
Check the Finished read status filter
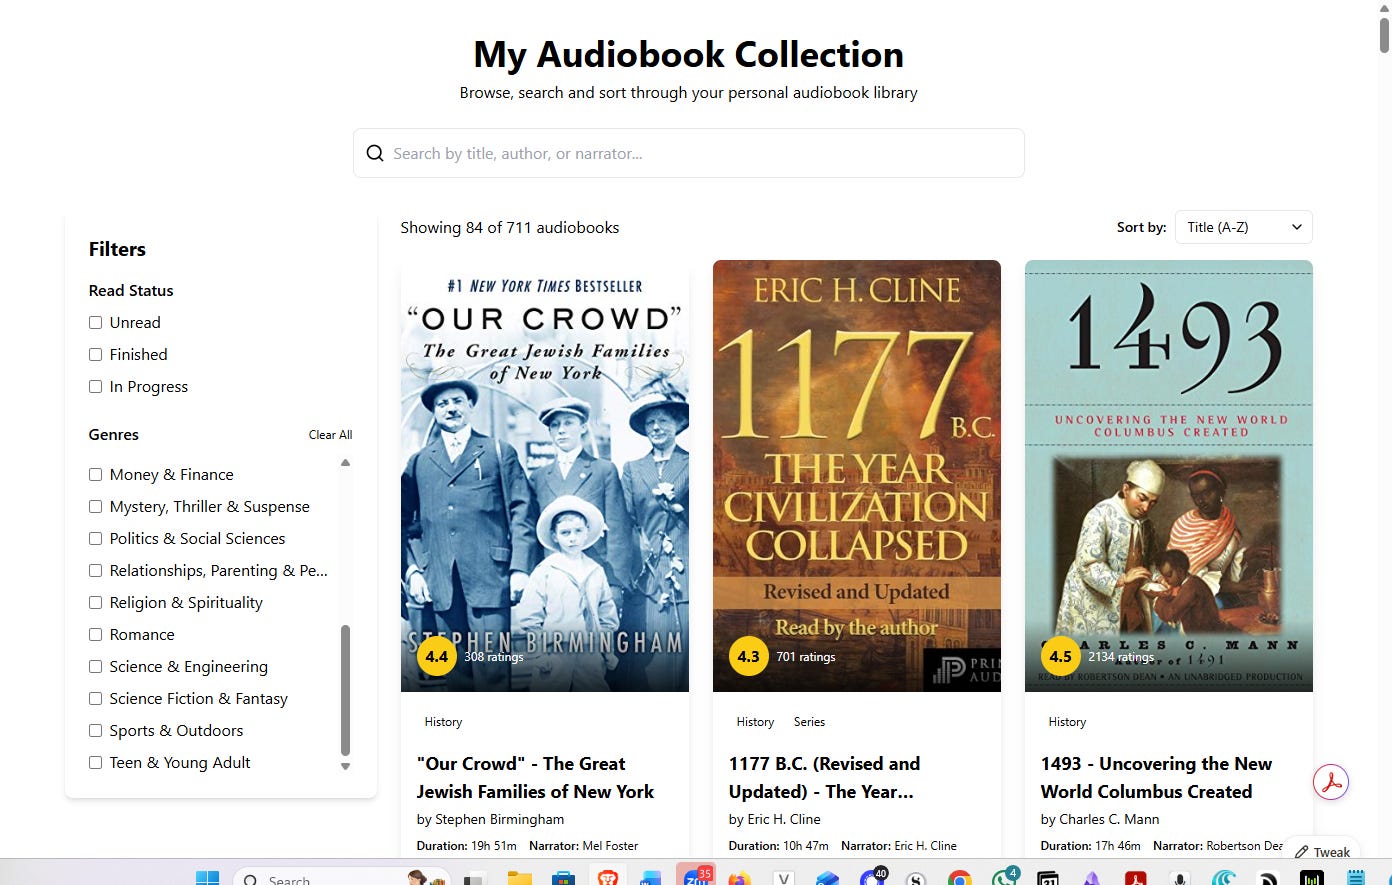[95, 354]
